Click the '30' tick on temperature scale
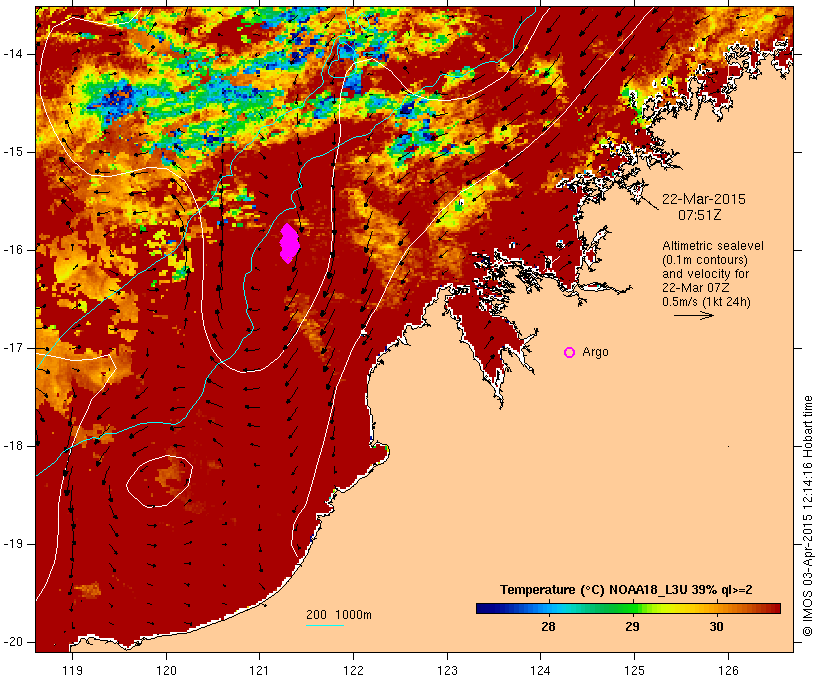The height and width of the screenshot is (680, 820). click(x=716, y=627)
